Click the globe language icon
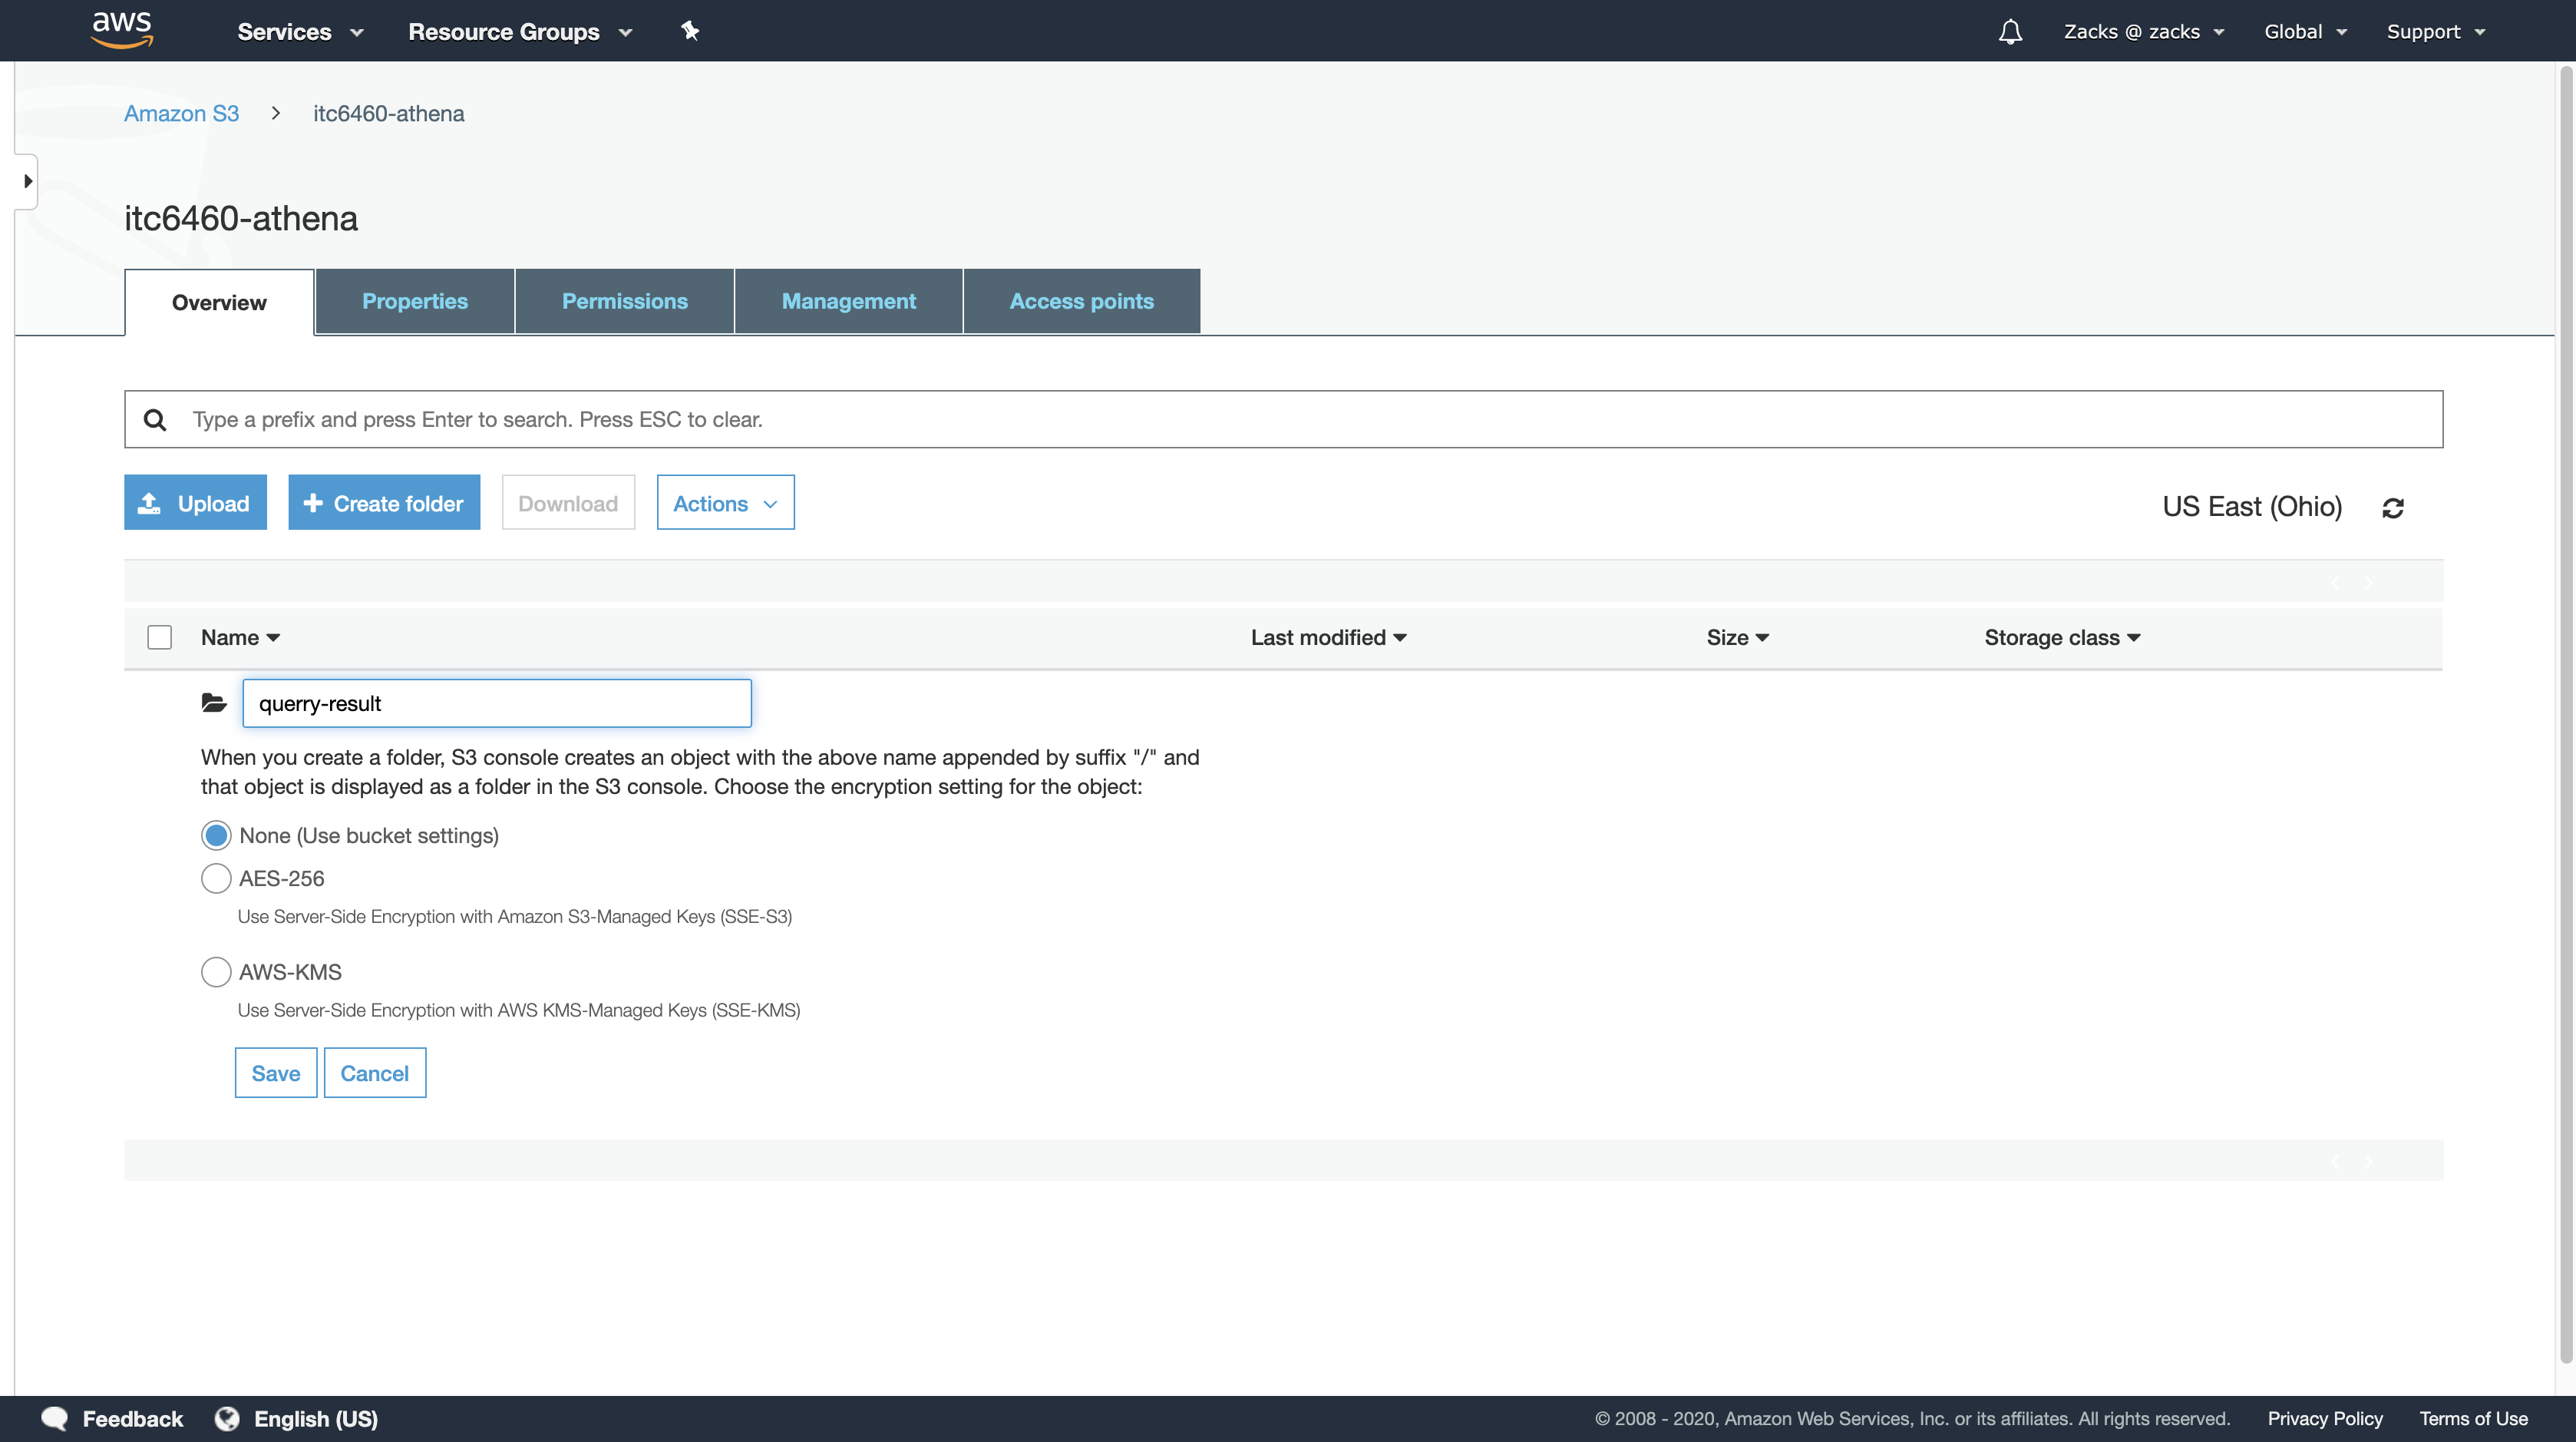This screenshot has width=2576, height=1442. [227, 1418]
